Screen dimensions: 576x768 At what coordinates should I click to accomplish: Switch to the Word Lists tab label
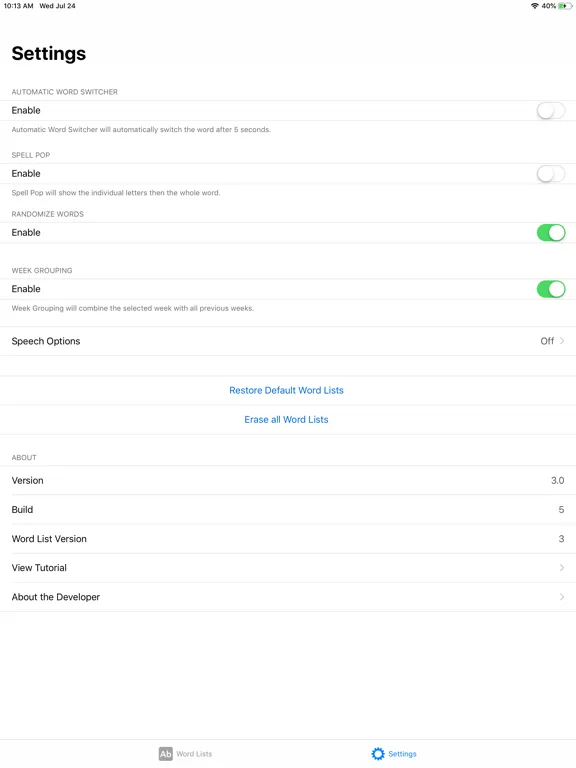tap(194, 754)
